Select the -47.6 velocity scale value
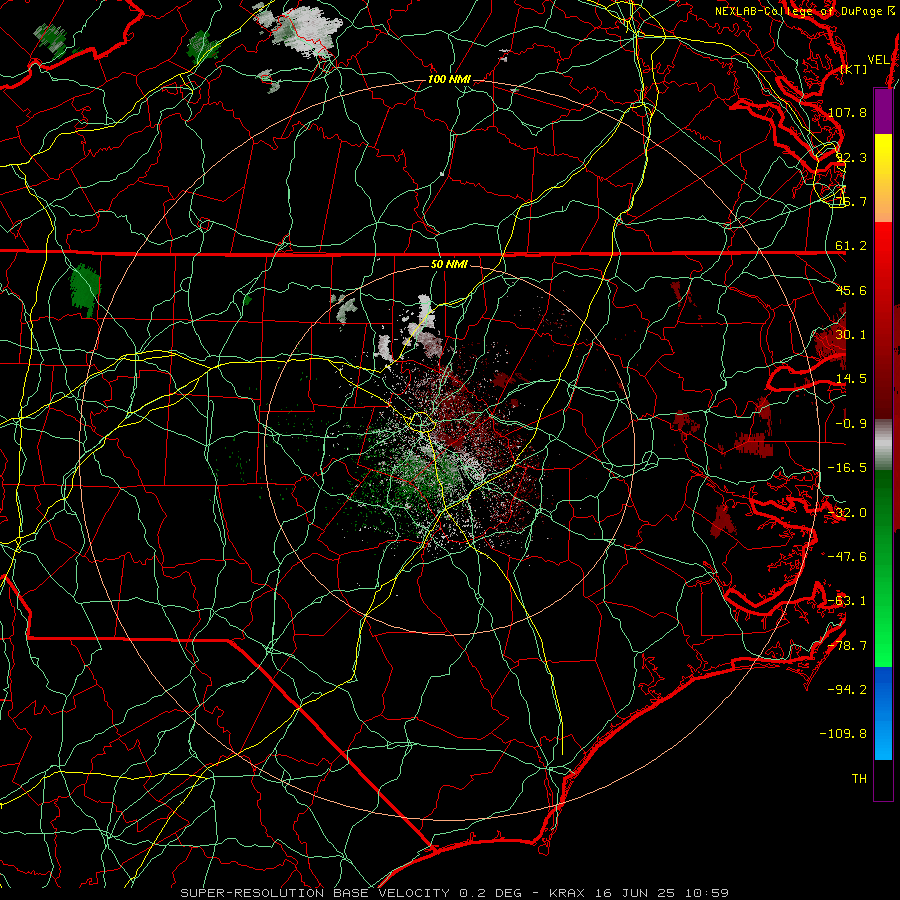 847,557
